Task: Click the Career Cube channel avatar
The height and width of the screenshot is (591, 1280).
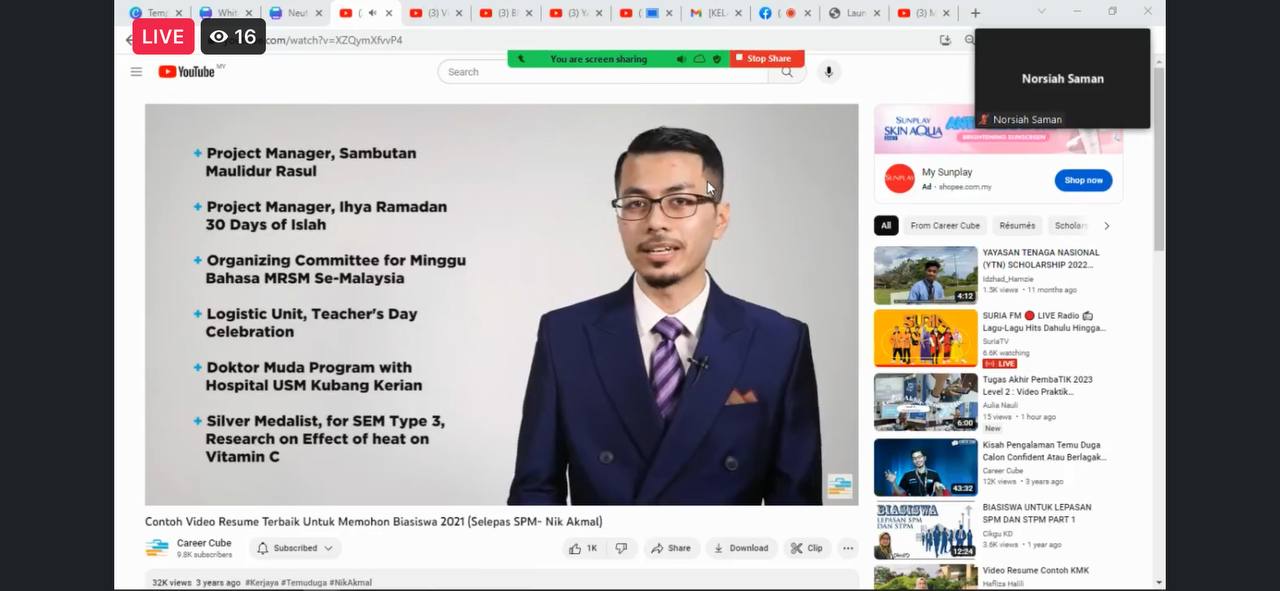Action: point(157,548)
